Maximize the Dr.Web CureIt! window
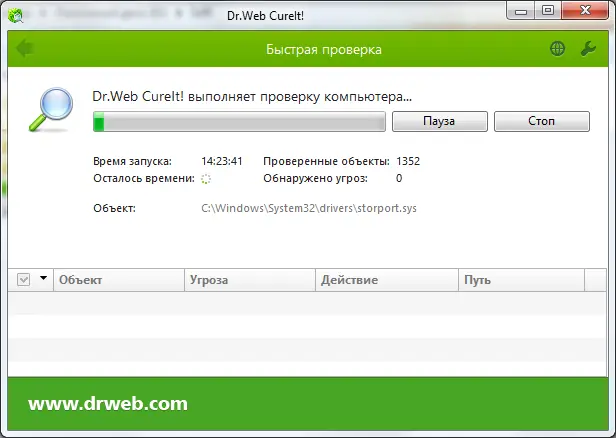616x438 pixels. (x=548, y=11)
